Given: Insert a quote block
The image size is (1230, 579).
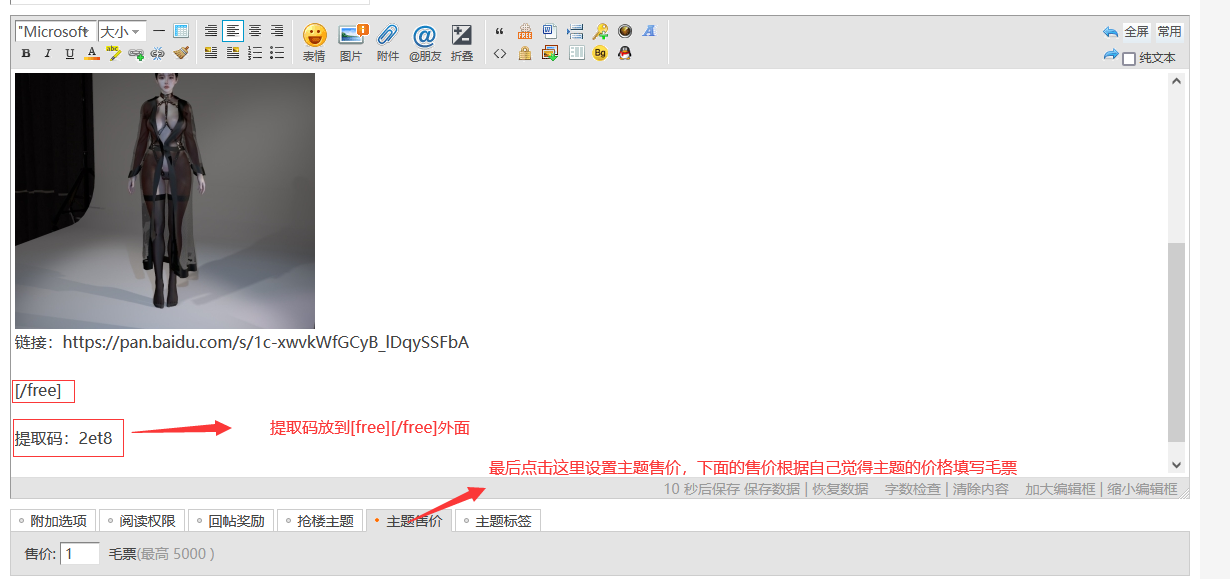Looking at the screenshot, I should (500, 31).
